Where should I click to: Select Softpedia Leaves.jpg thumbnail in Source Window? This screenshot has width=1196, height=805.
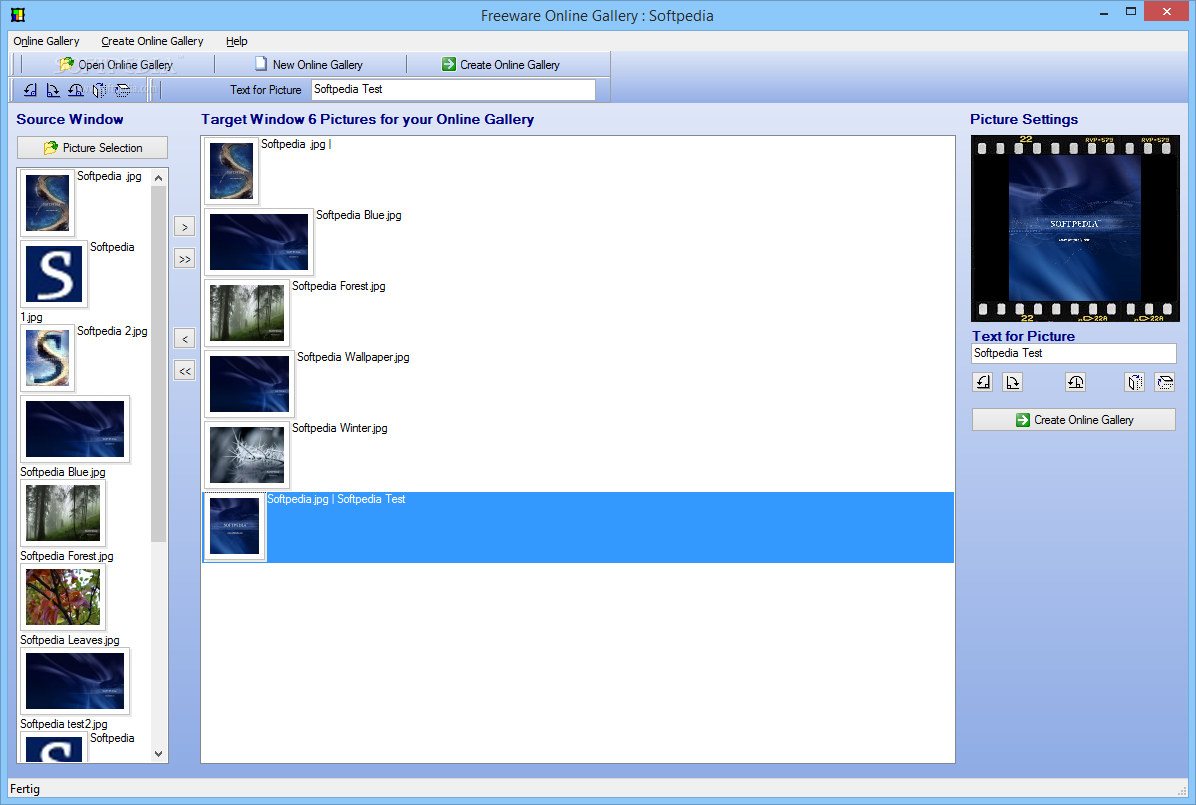click(x=63, y=597)
